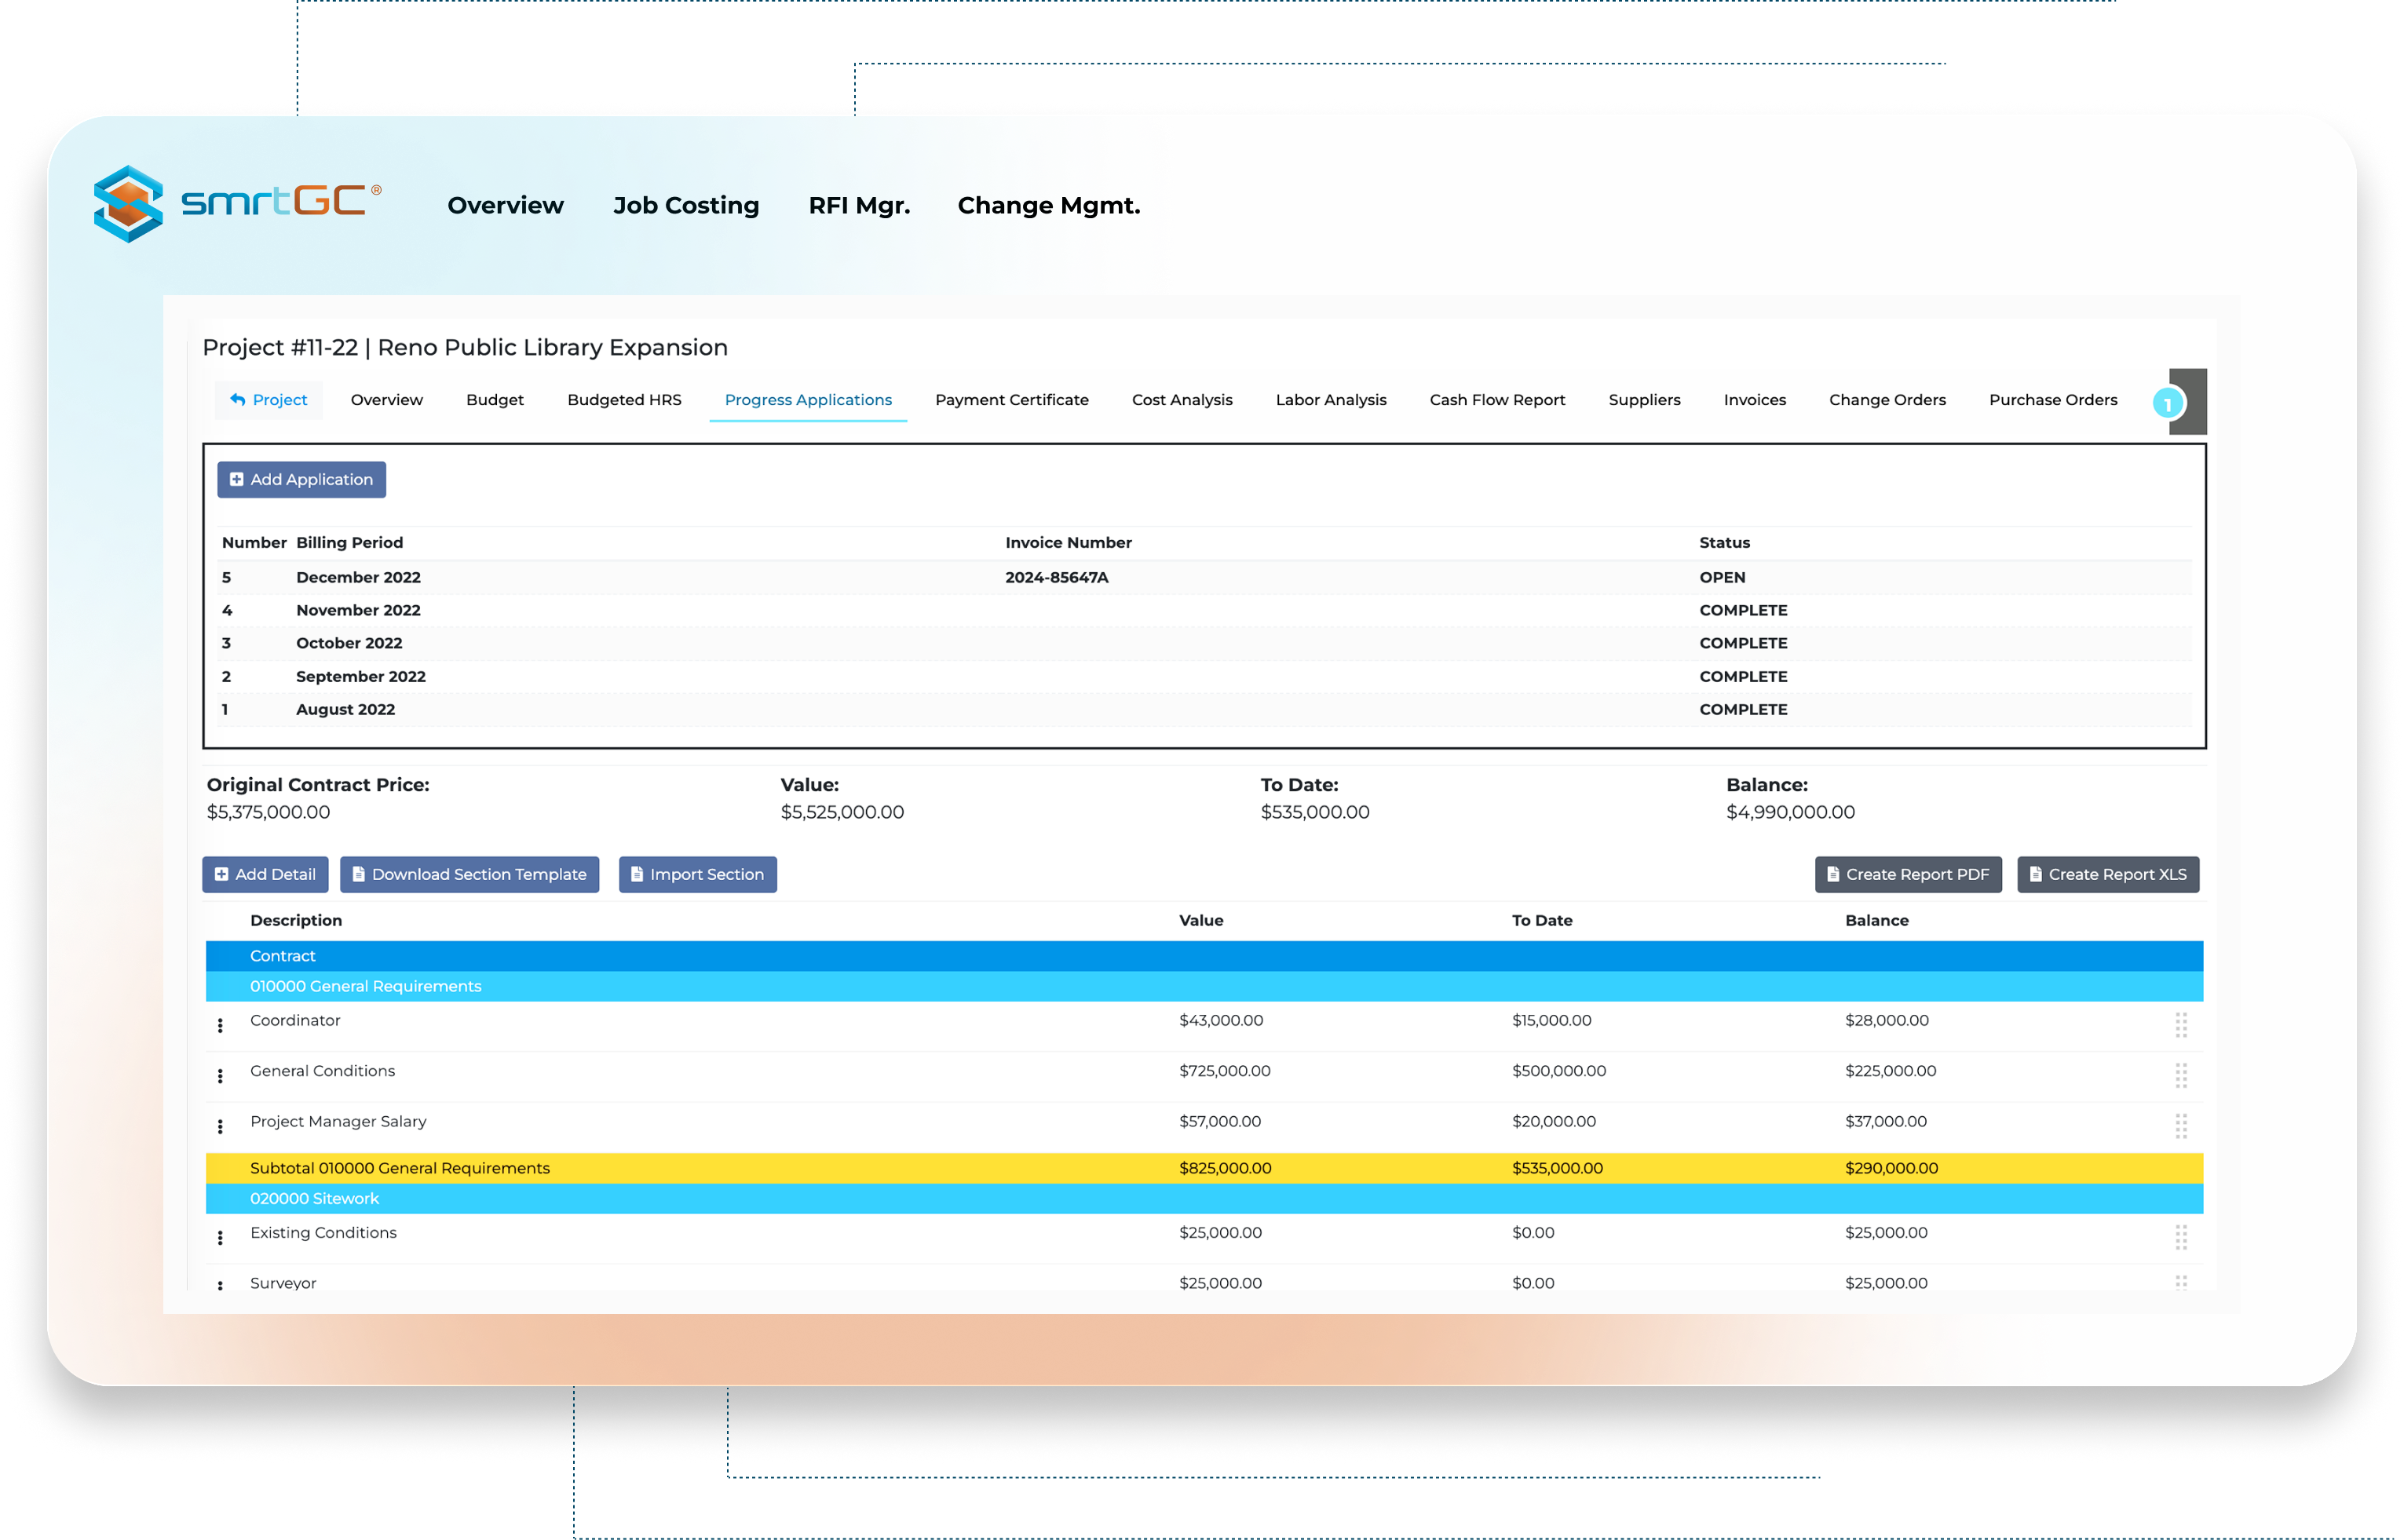Click drag handle on Project Manager Salary row
This screenshot has height=1540, width=2404.
coord(2180,1126)
